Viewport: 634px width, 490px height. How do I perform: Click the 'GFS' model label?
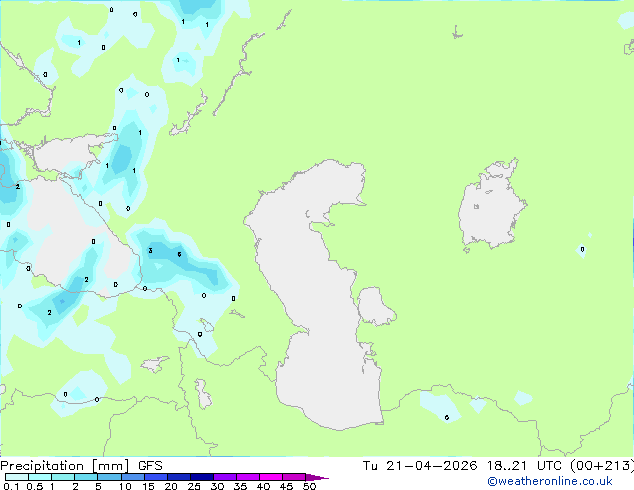pos(150,466)
